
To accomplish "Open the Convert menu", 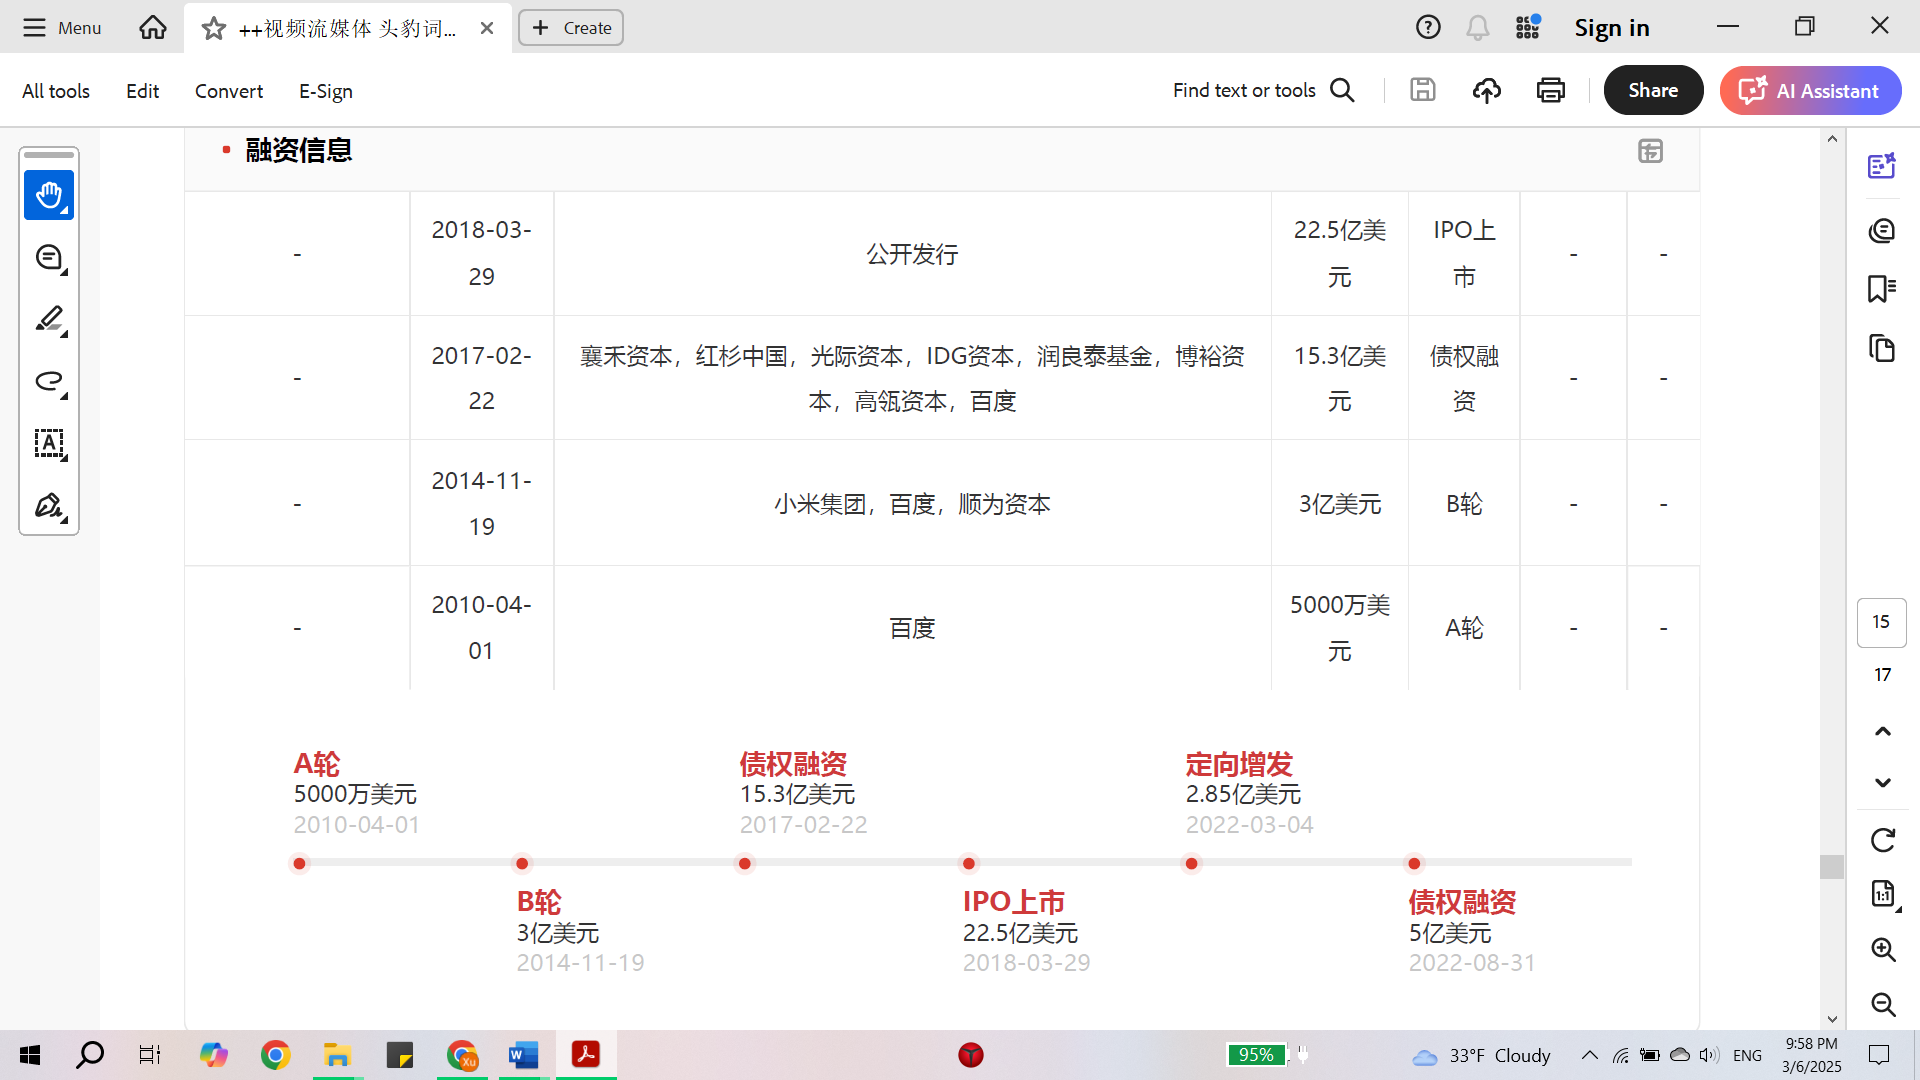I will tap(229, 91).
